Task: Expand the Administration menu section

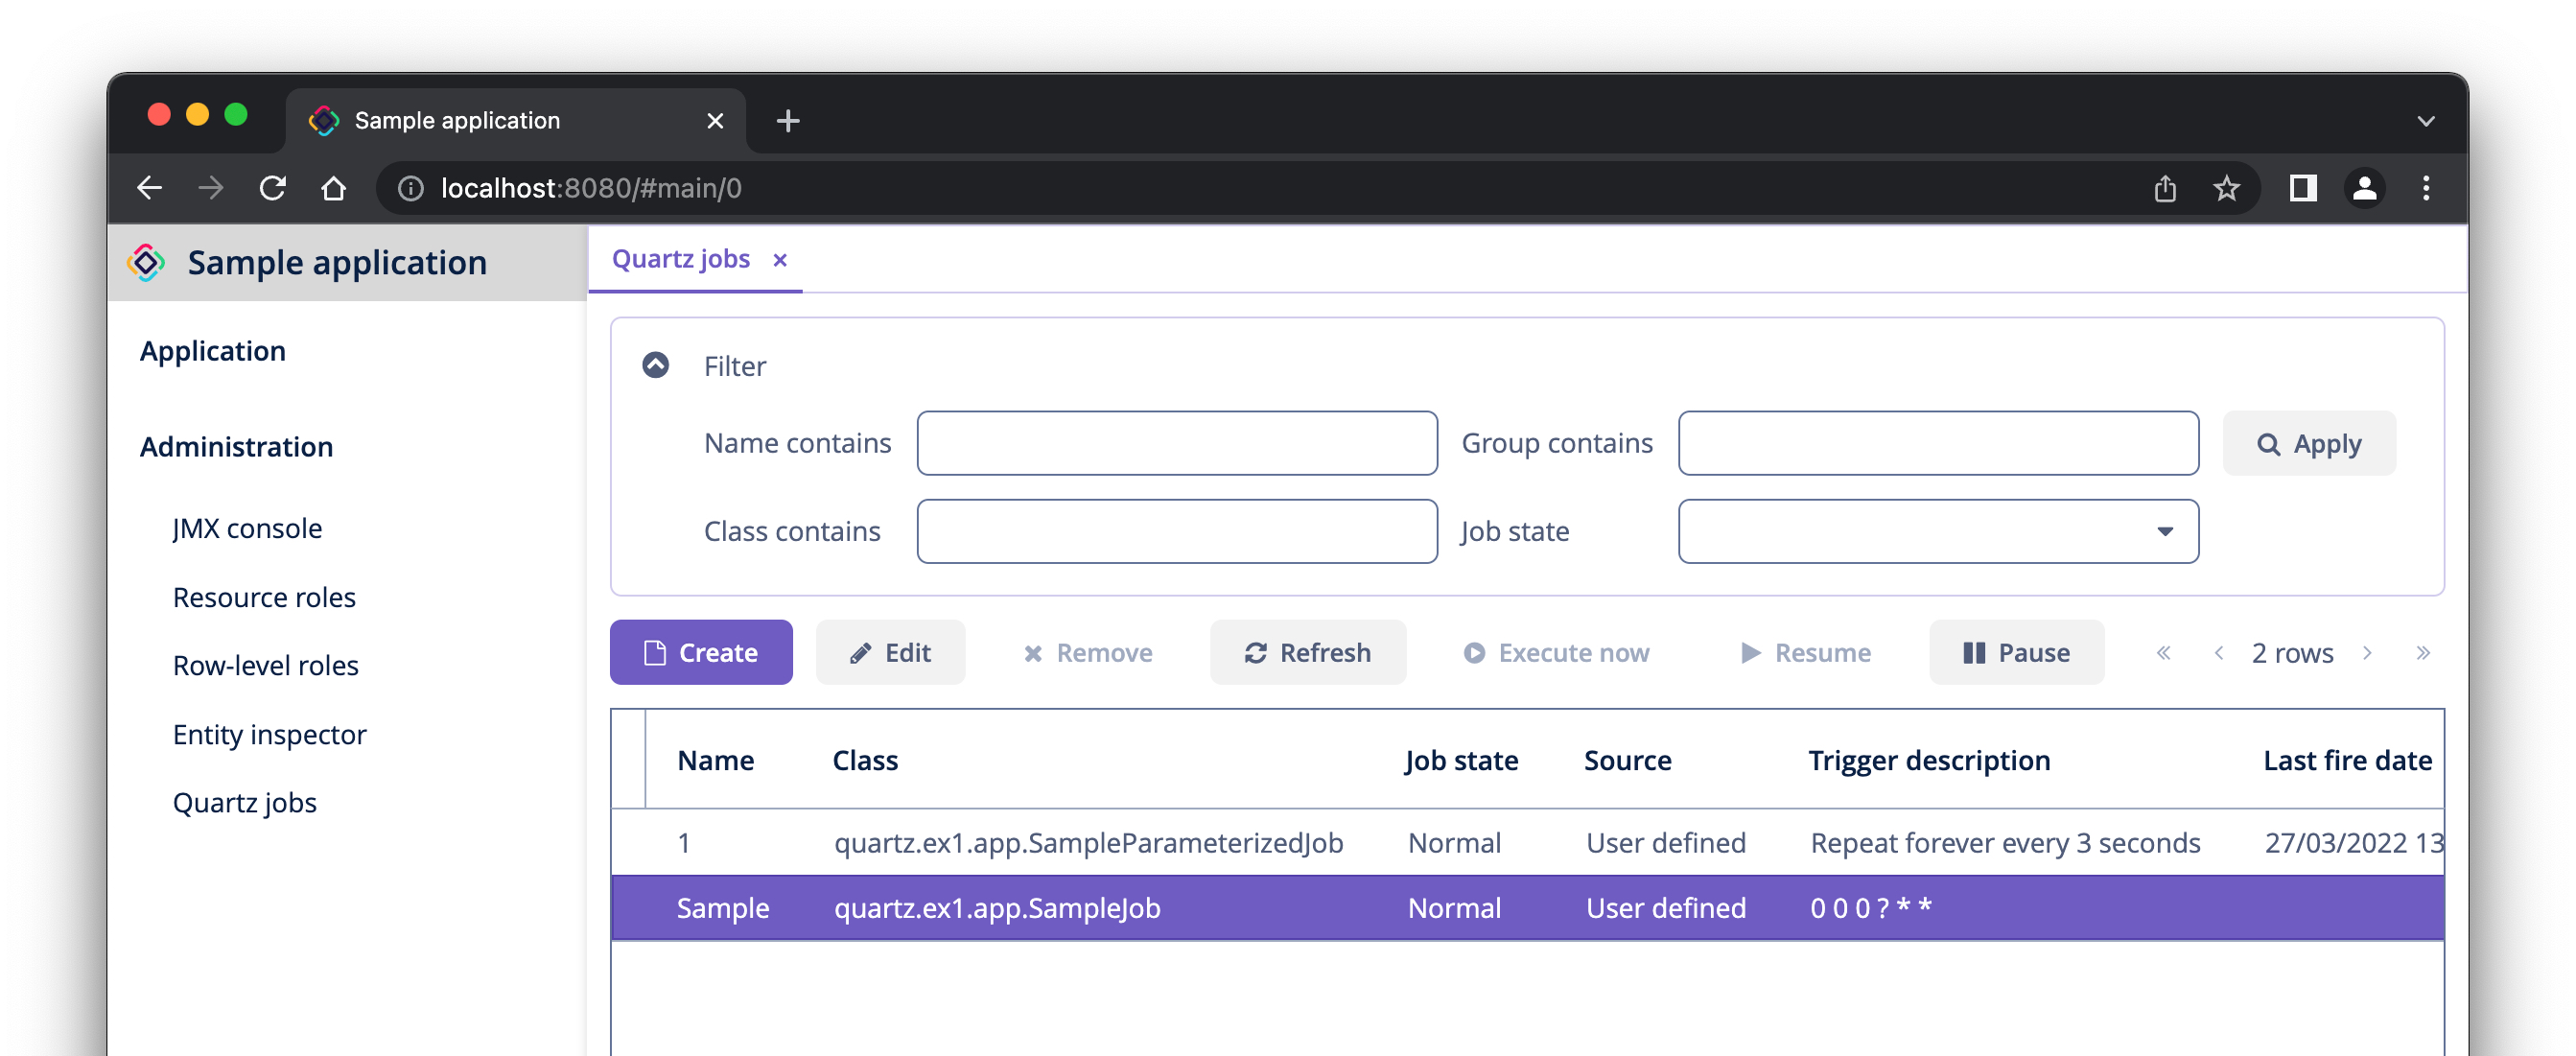Action: (x=236, y=447)
